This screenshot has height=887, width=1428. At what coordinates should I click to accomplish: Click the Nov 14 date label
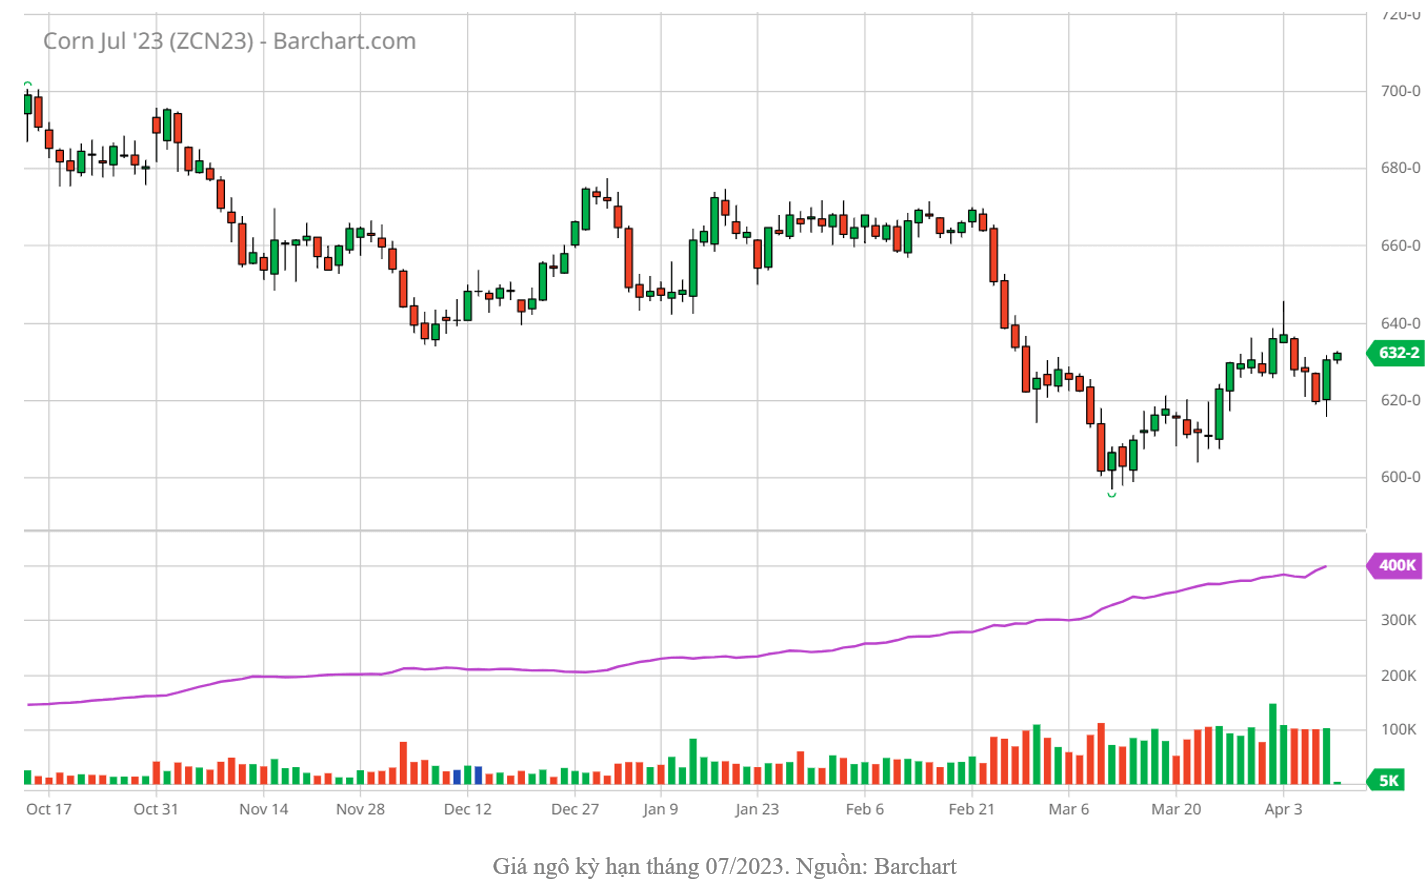(264, 809)
